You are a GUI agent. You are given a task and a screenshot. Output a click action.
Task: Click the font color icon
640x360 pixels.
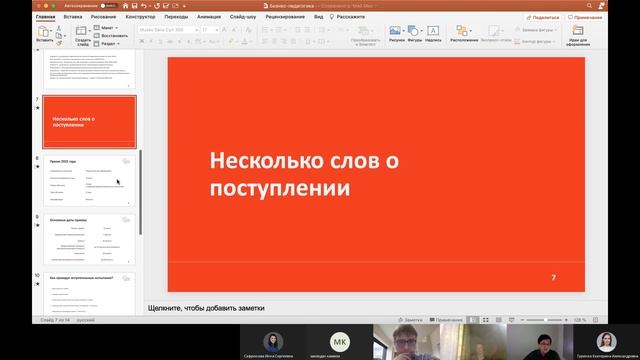[245, 41]
